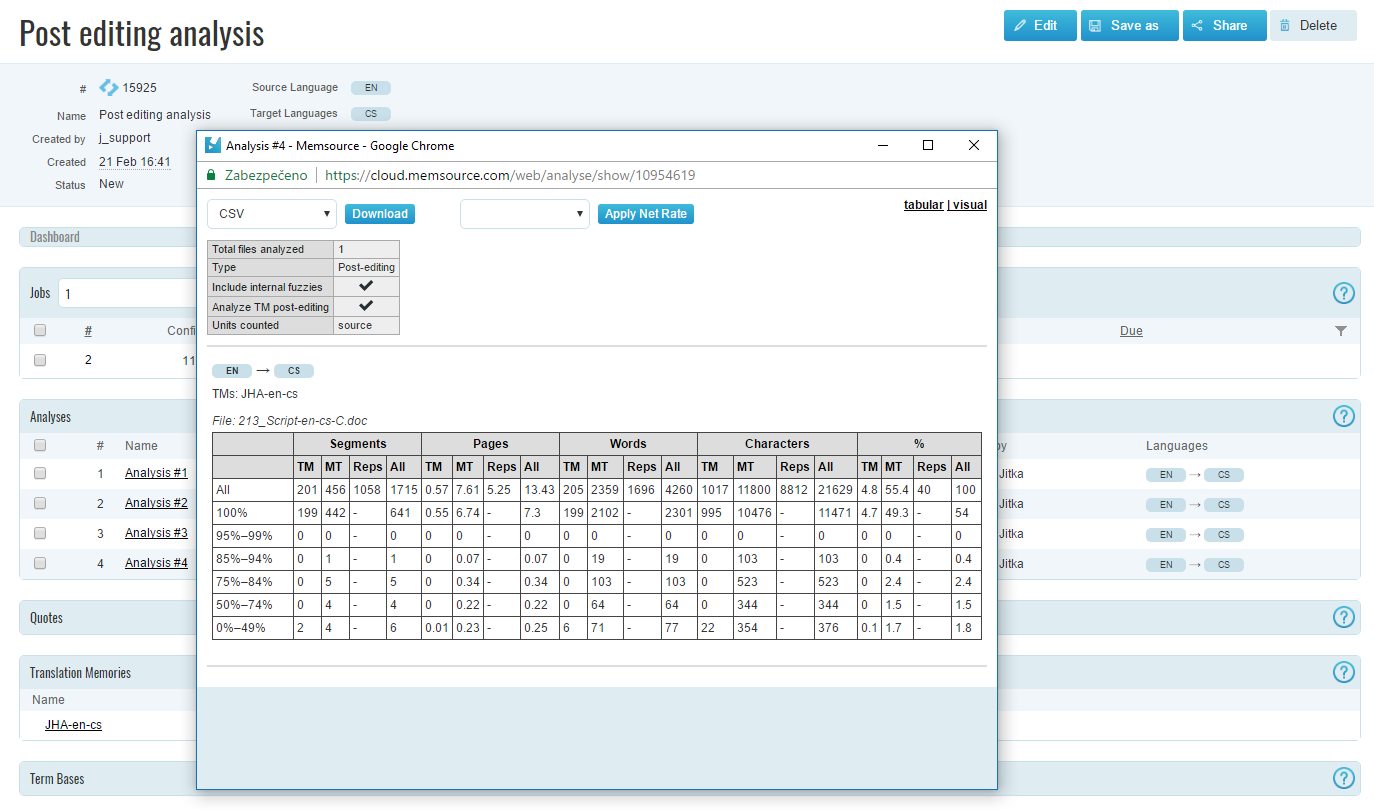Toggle the select-all checkbox in the Analyses header
This screenshot has width=1374, height=811.
pyautogui.click(x=39, y=445)
